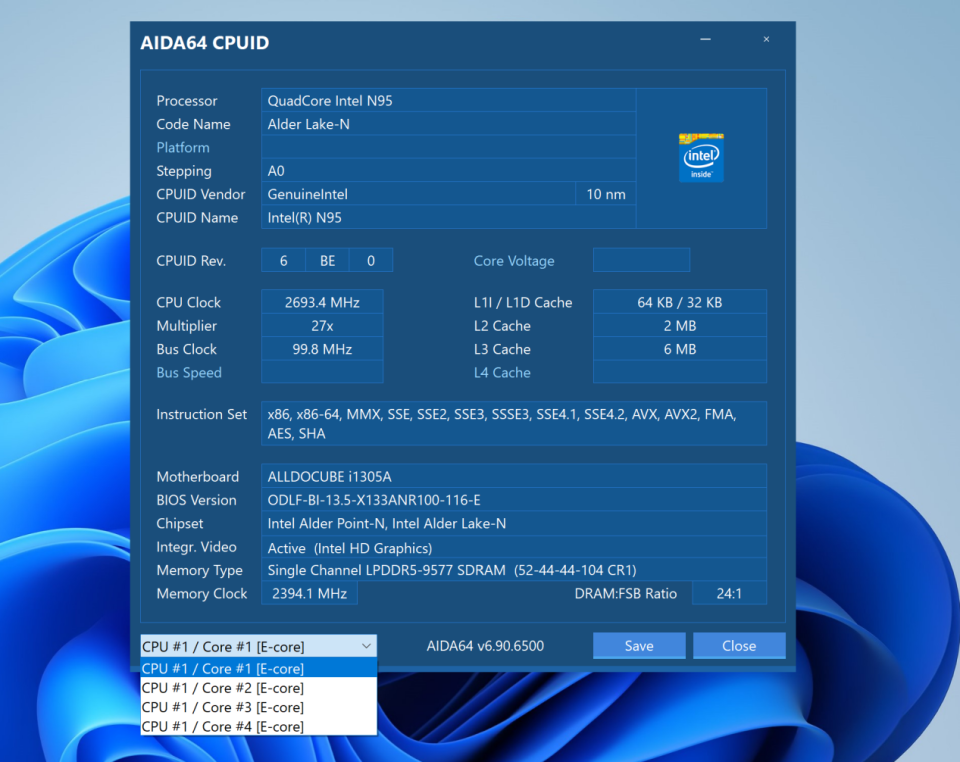Click the L4 Cache label
Viewport: 960px width, 762px height.
[502, 372]
